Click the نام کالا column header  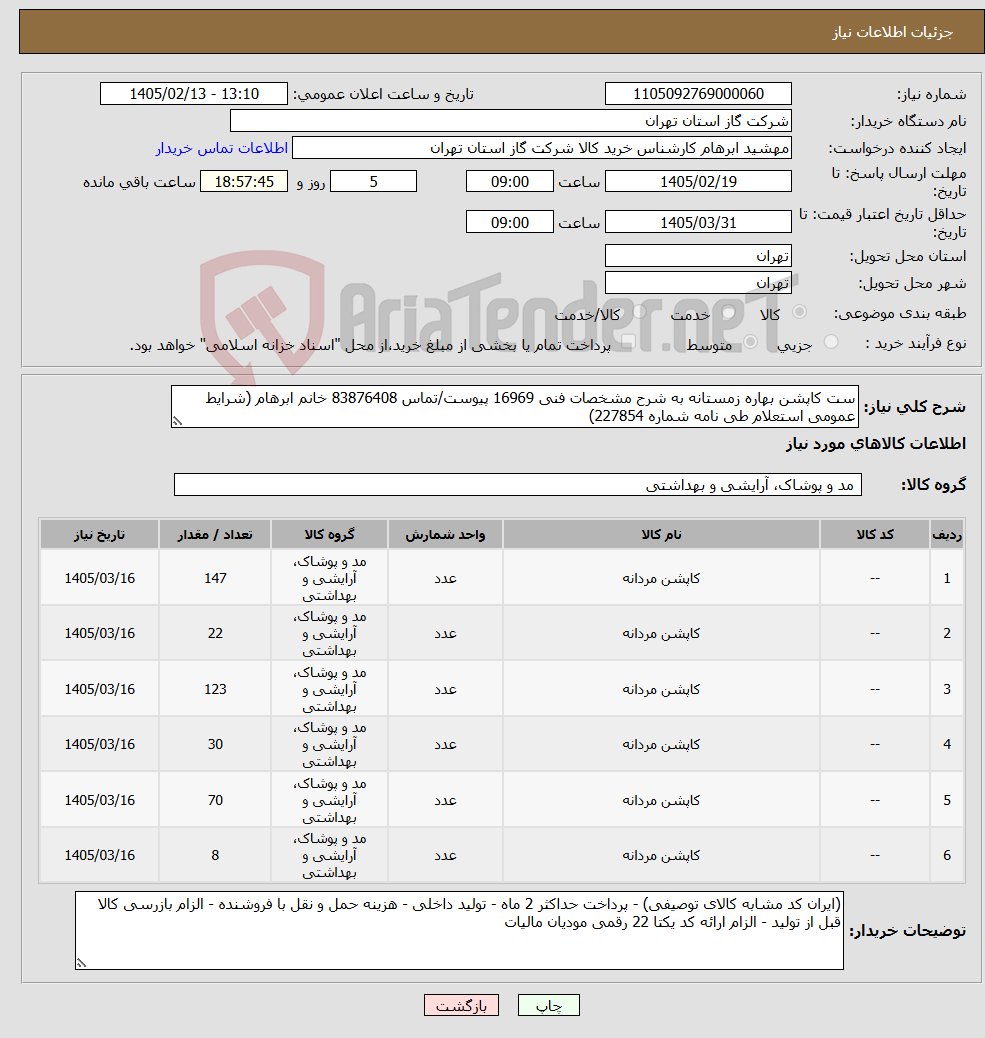click(x=661, y=534)
